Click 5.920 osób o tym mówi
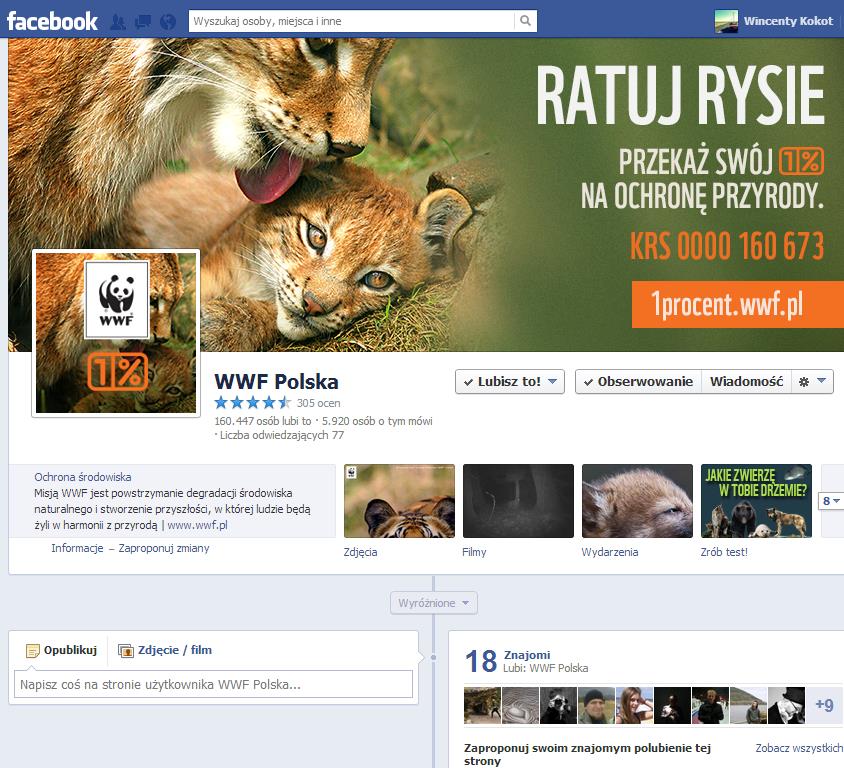 point(377,421)
